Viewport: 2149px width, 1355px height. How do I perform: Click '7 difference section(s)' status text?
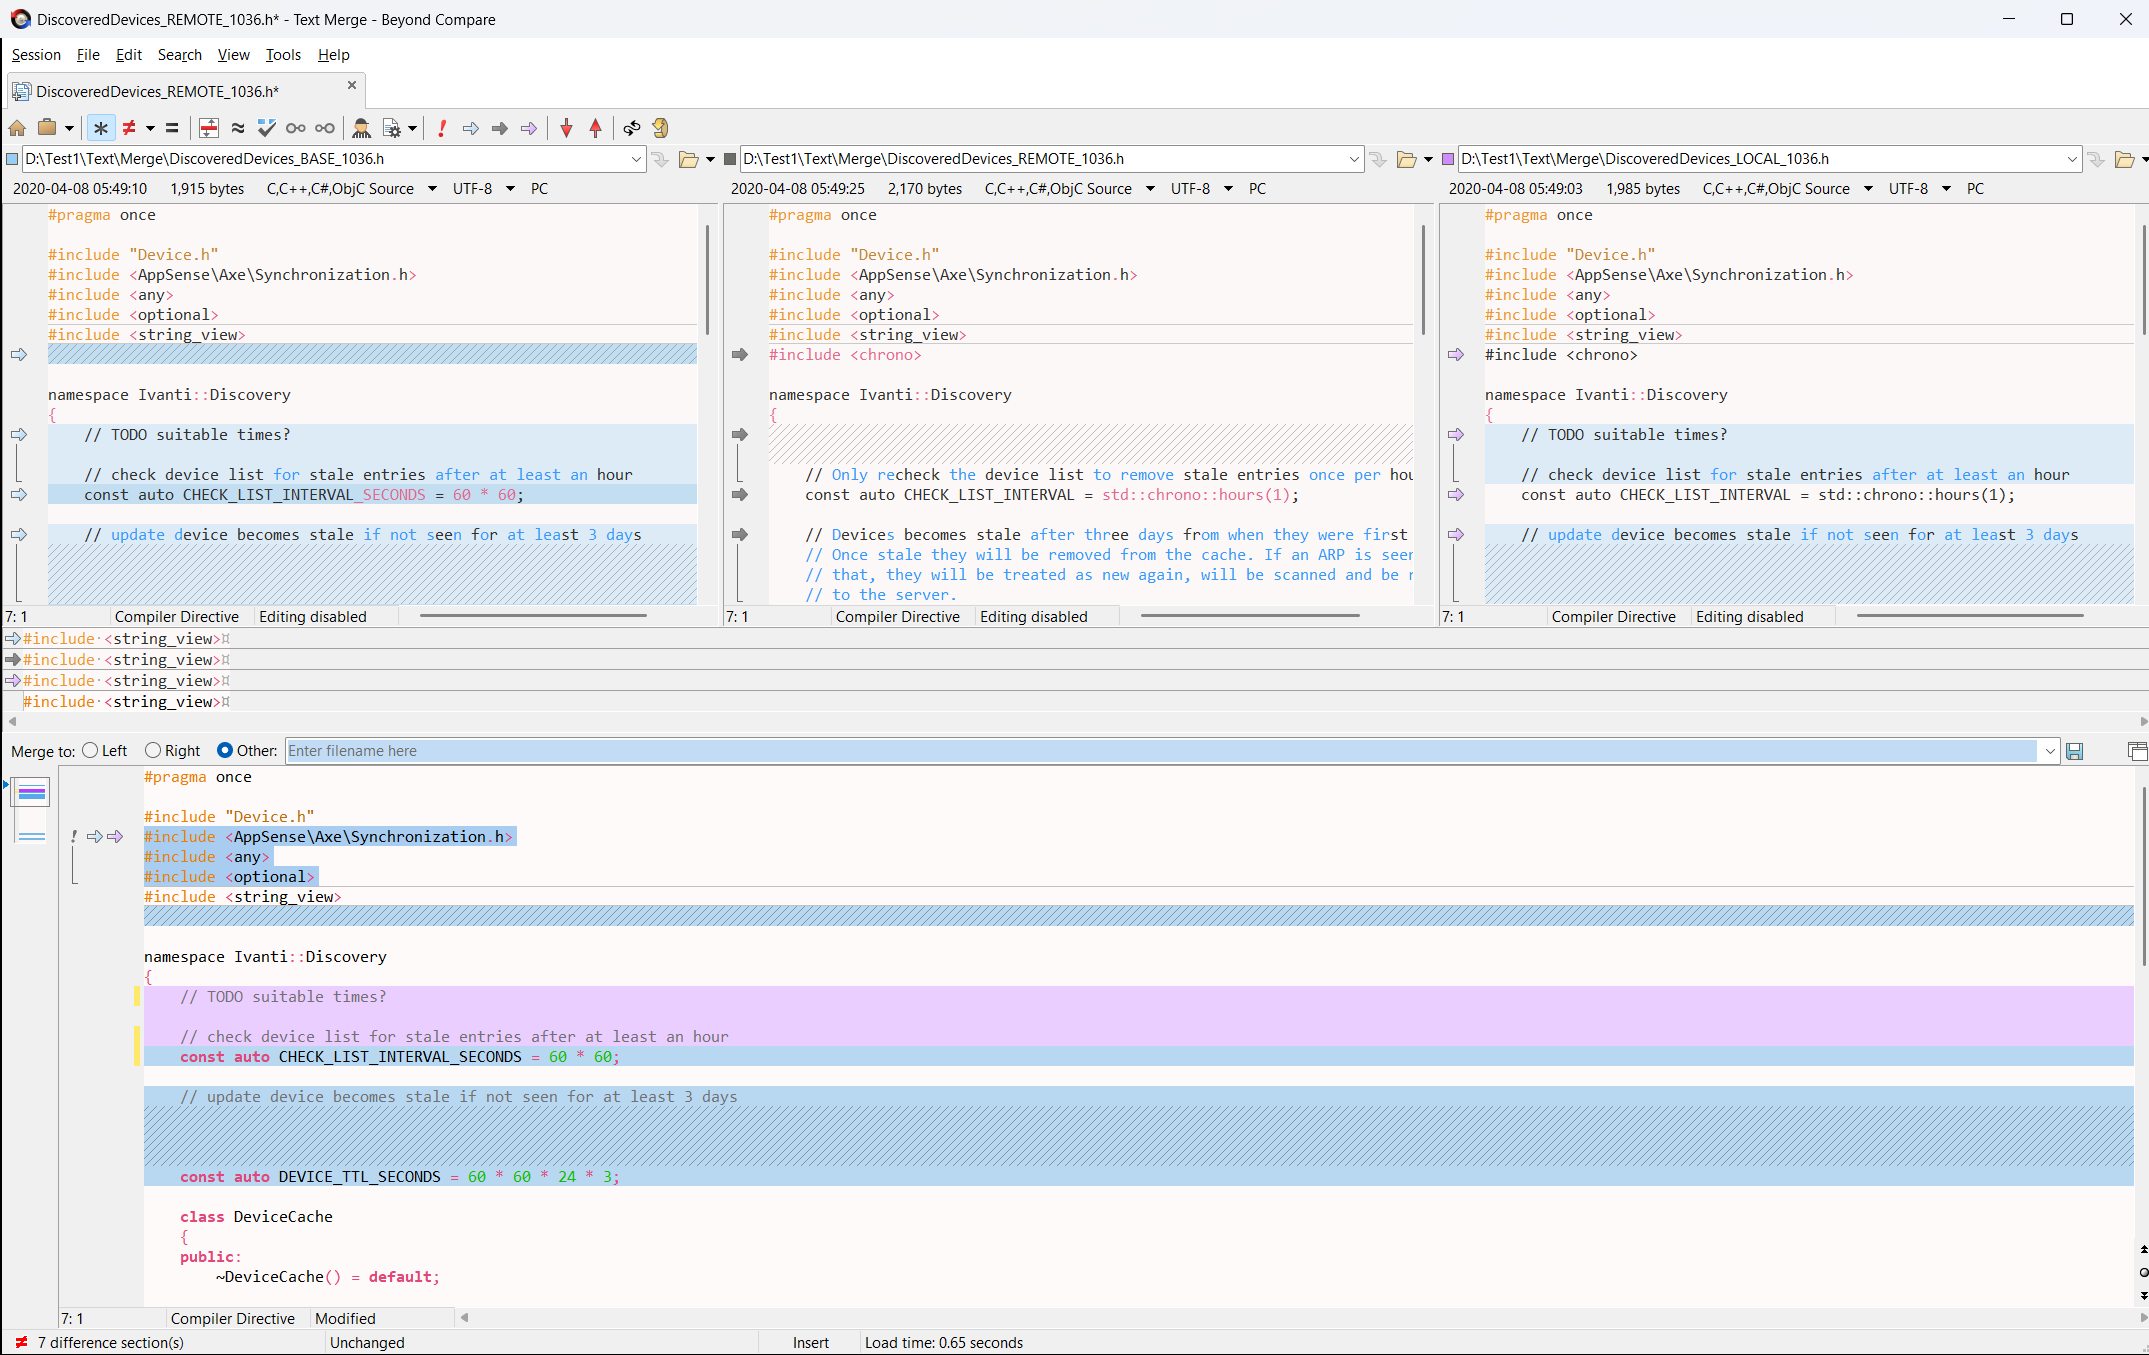111,1343
